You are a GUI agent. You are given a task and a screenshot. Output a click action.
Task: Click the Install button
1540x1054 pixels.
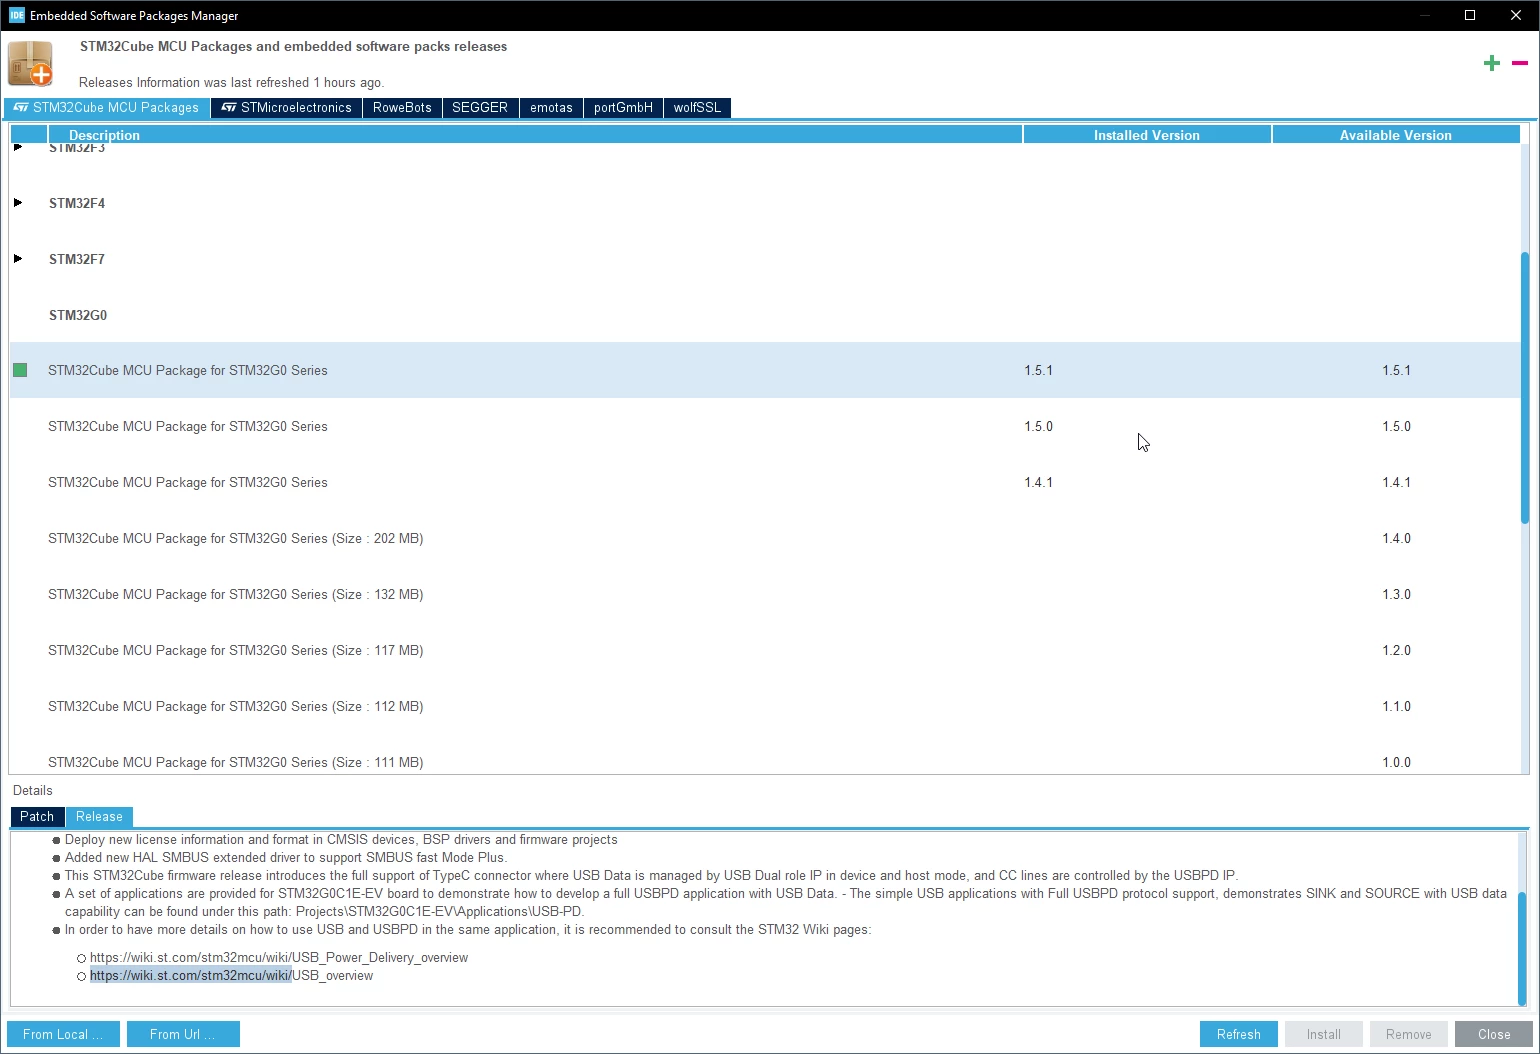1324,1034
